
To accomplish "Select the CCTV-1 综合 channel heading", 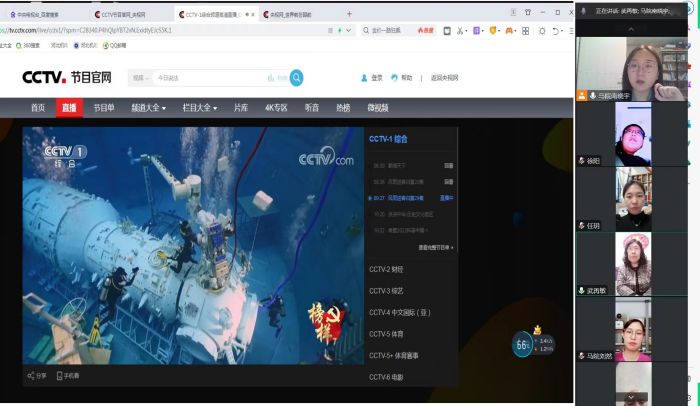I will coord(388,139).
